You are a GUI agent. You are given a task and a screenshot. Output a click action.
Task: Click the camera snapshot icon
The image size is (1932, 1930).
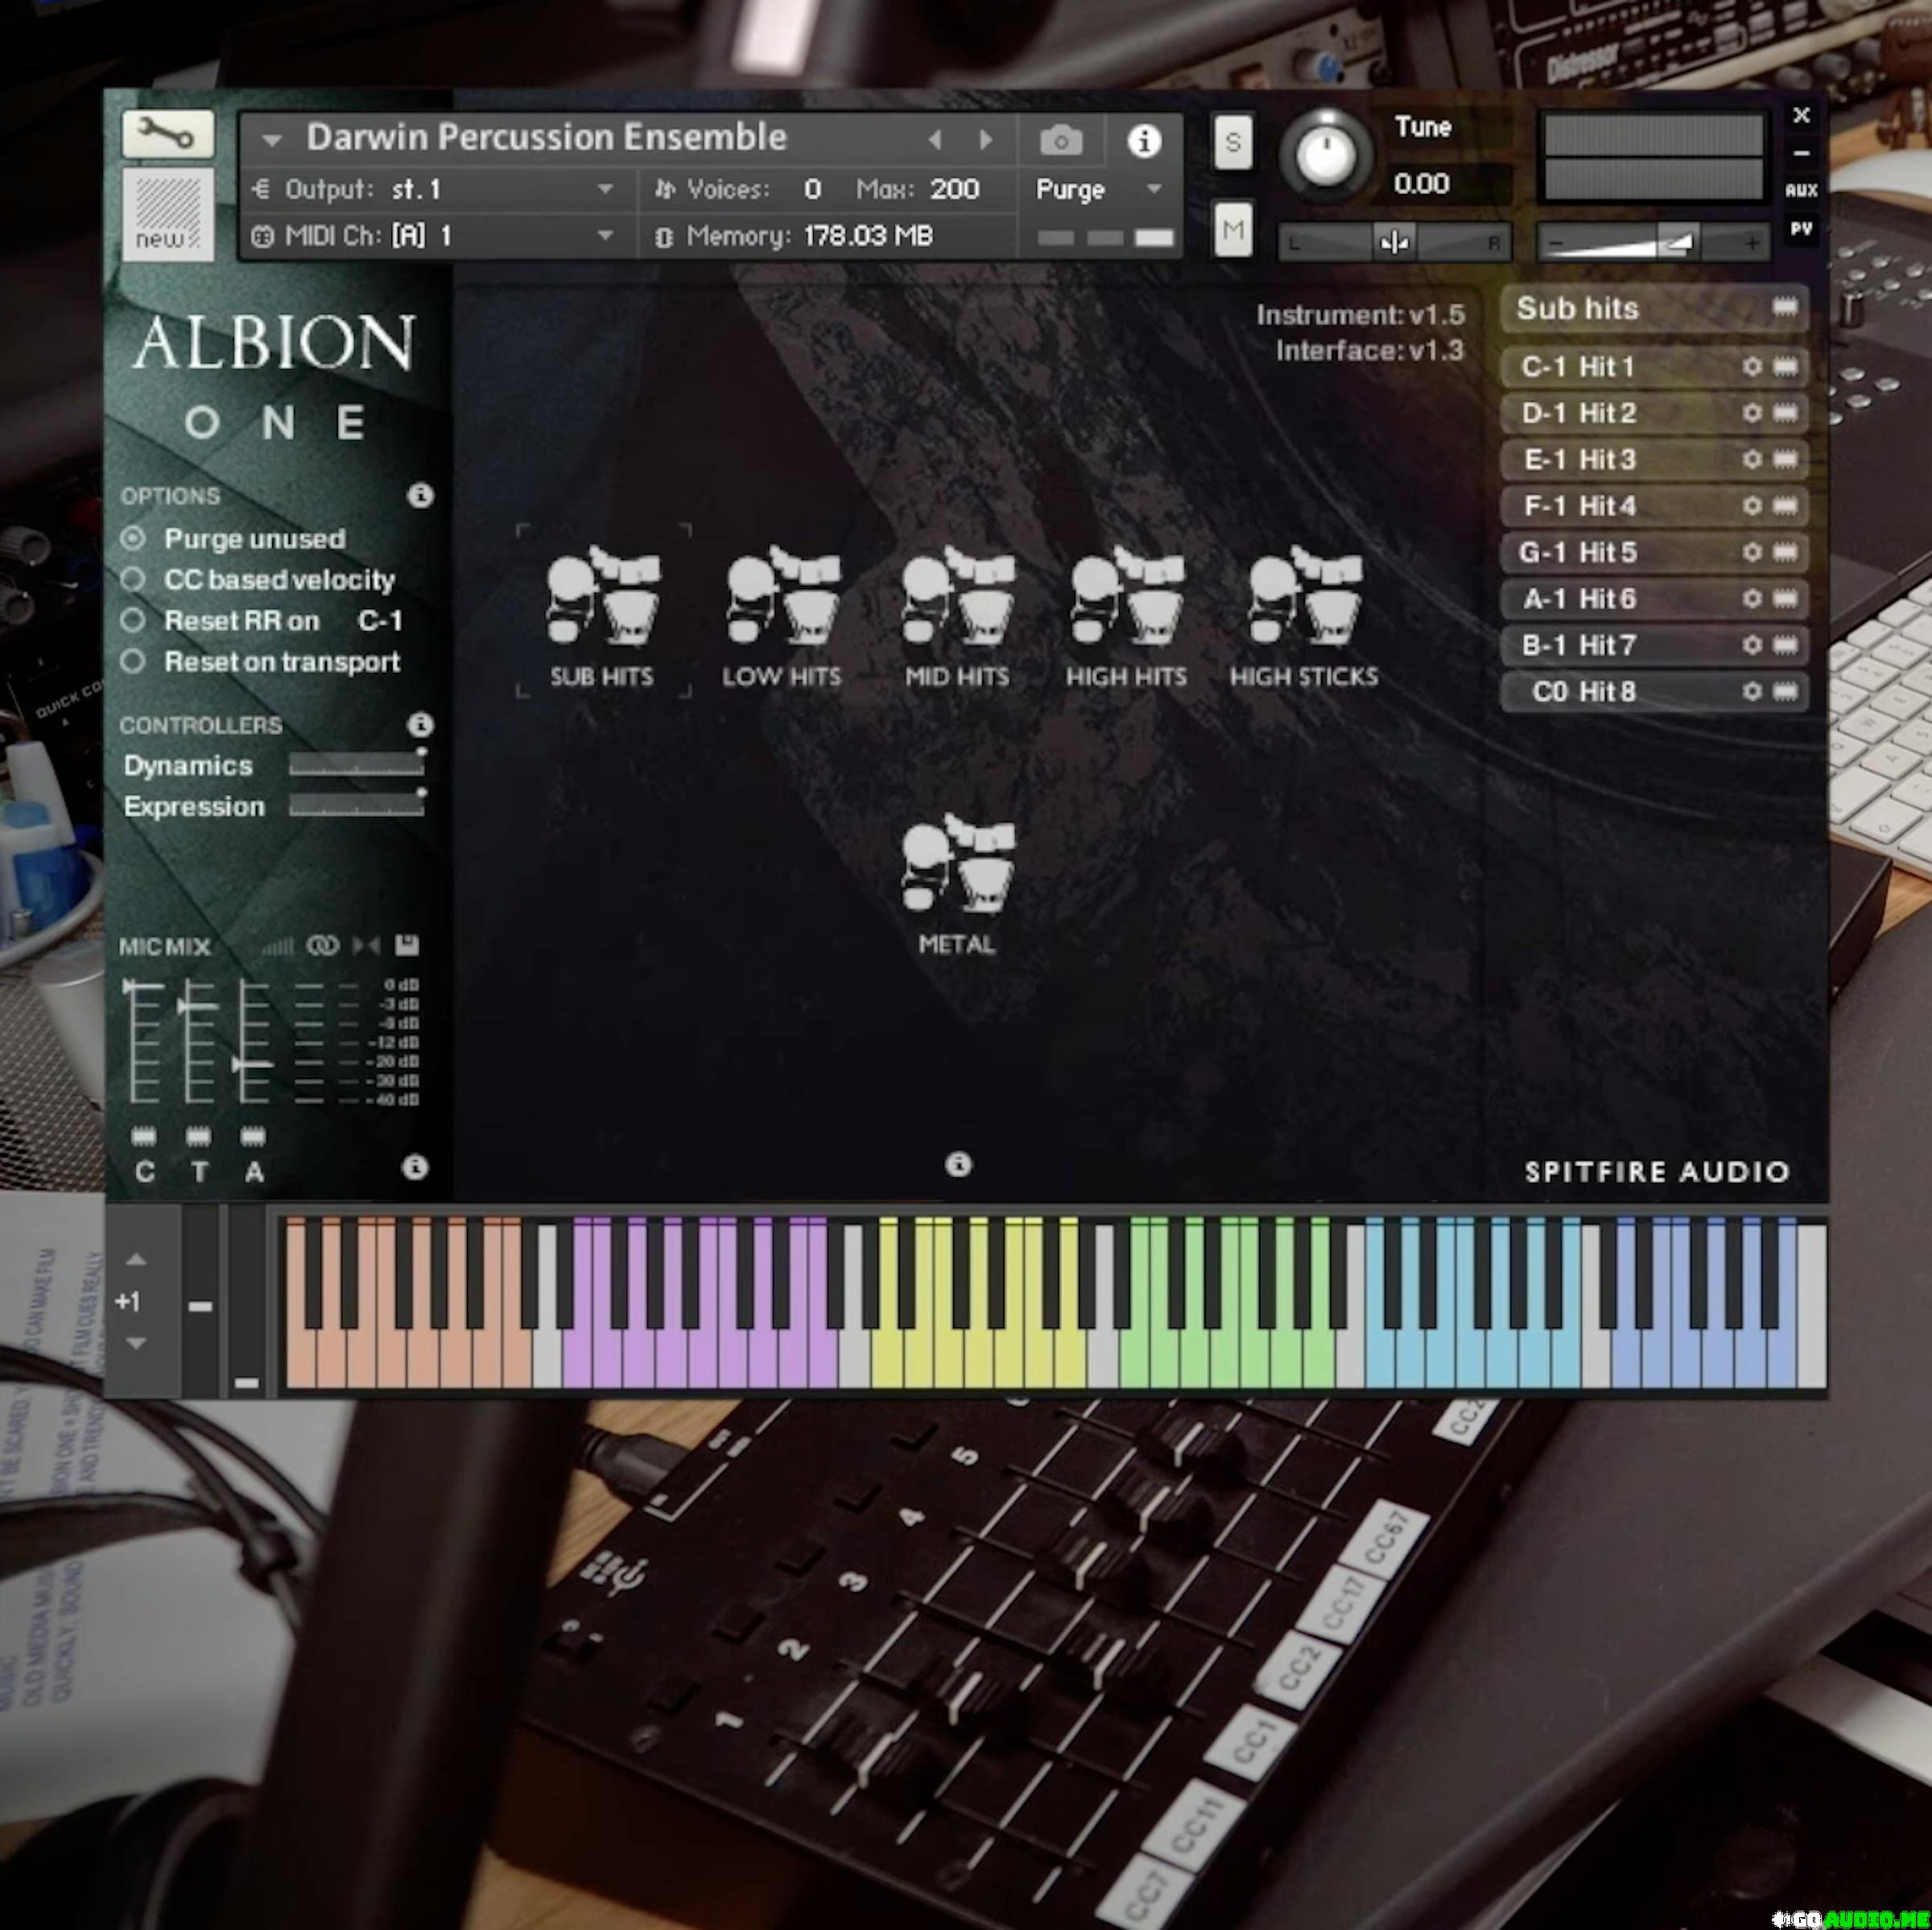[x=1061, y=140]
